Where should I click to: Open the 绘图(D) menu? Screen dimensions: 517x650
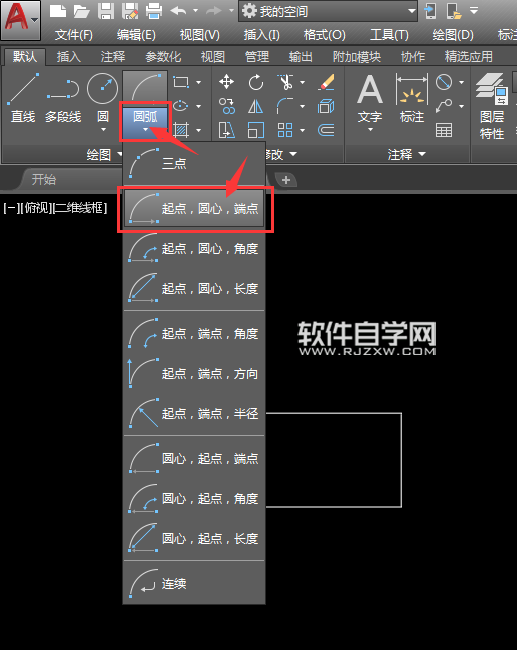click(x=453, y=35)
